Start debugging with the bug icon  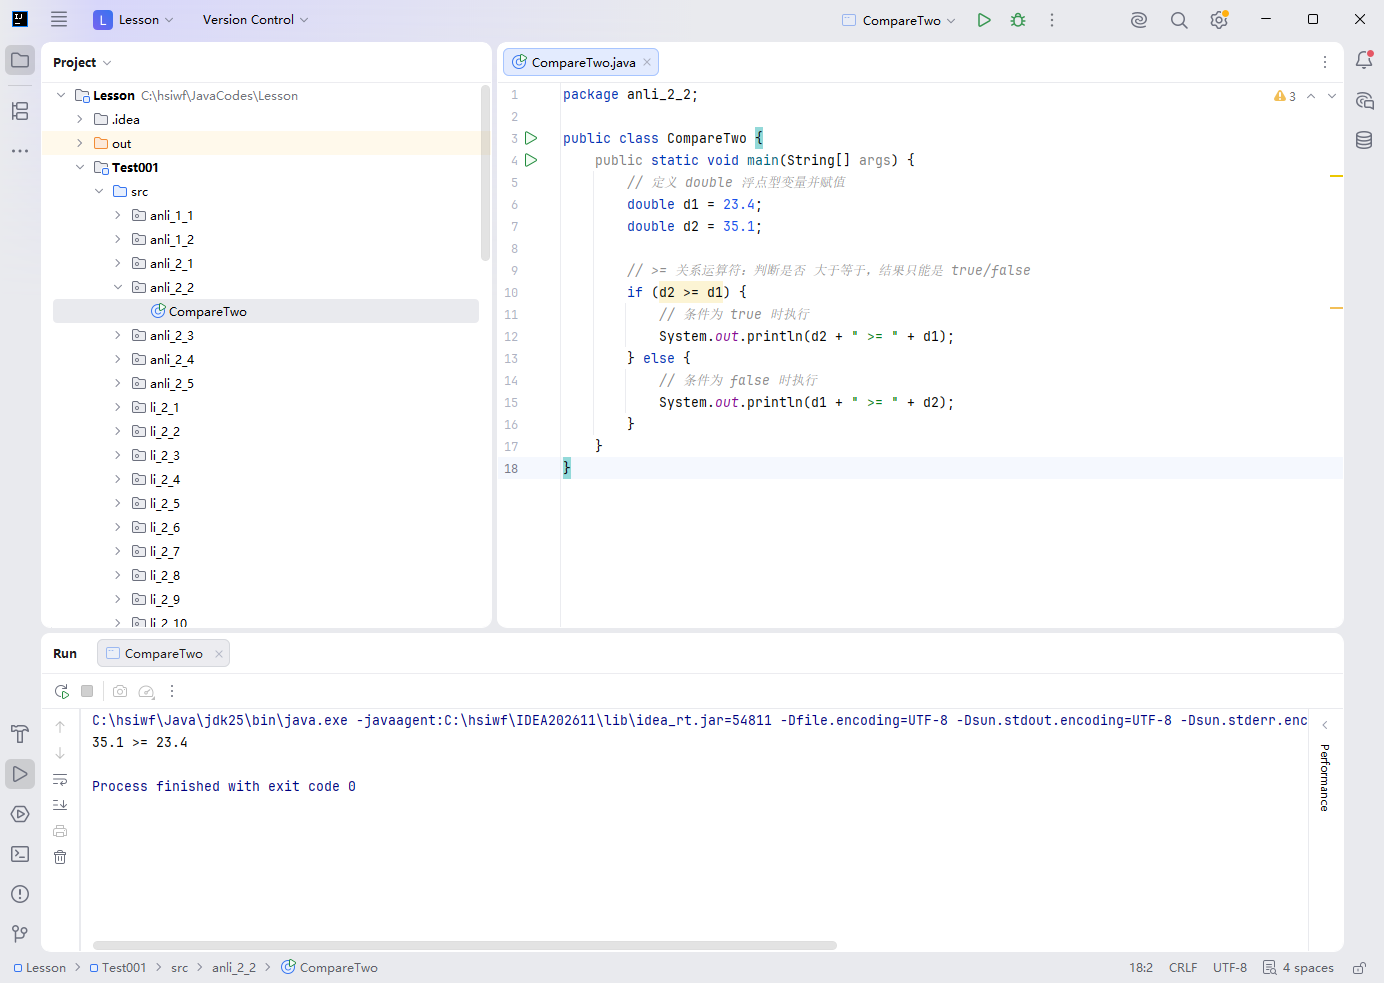pyautogui.click(x=1018, y=20)
